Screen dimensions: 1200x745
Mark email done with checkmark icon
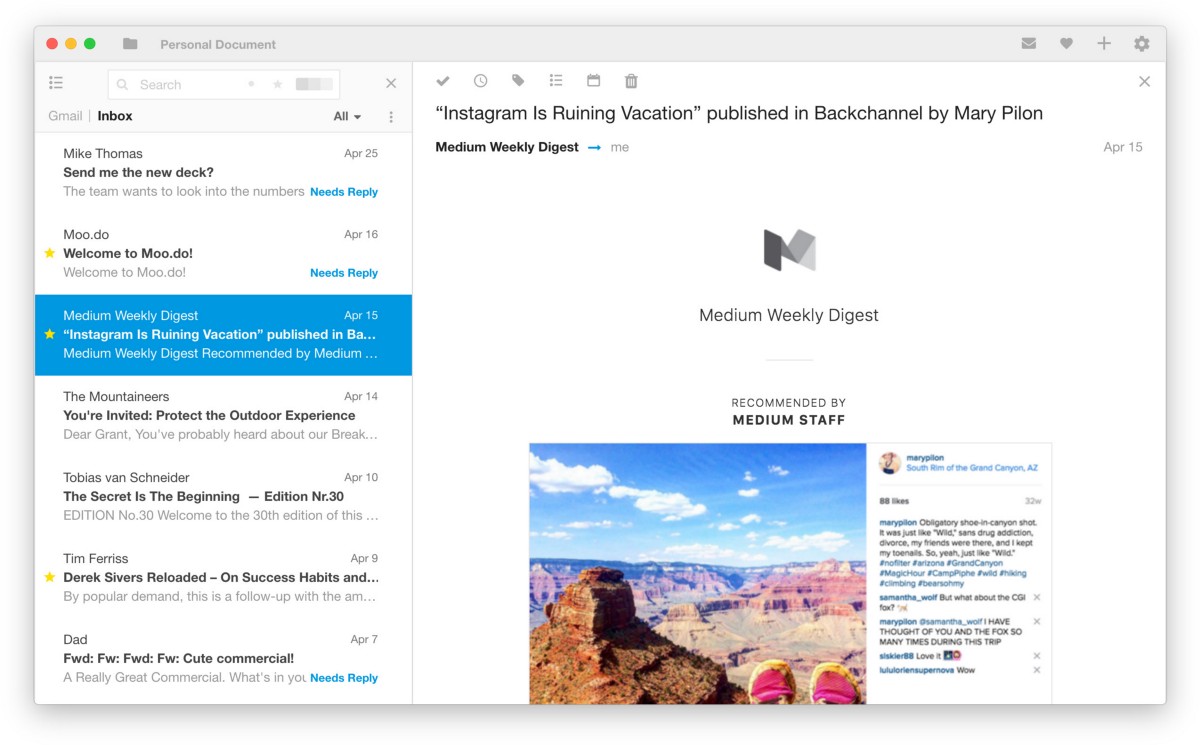pos(443,81)
